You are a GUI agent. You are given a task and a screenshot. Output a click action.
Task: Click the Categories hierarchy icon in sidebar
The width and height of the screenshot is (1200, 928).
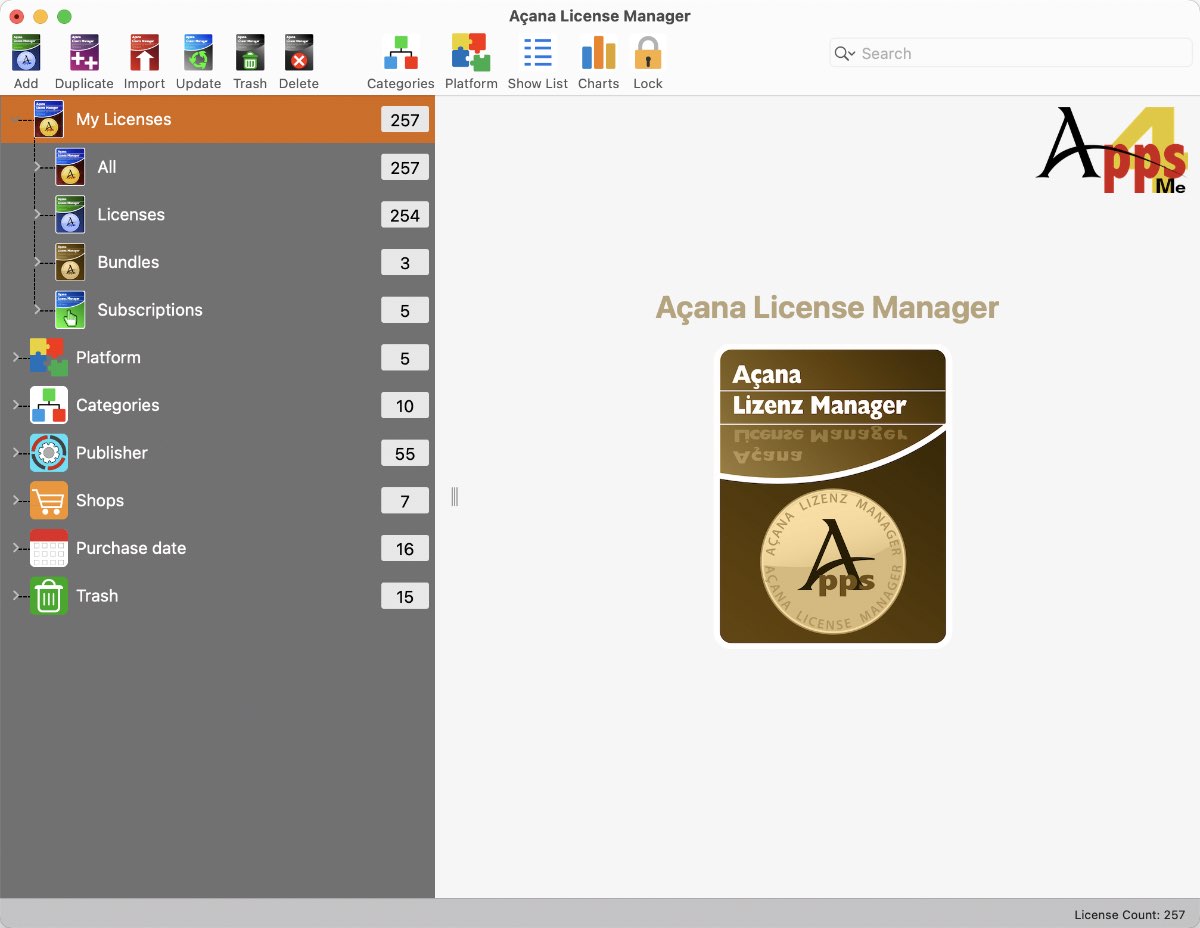[49, 405]
